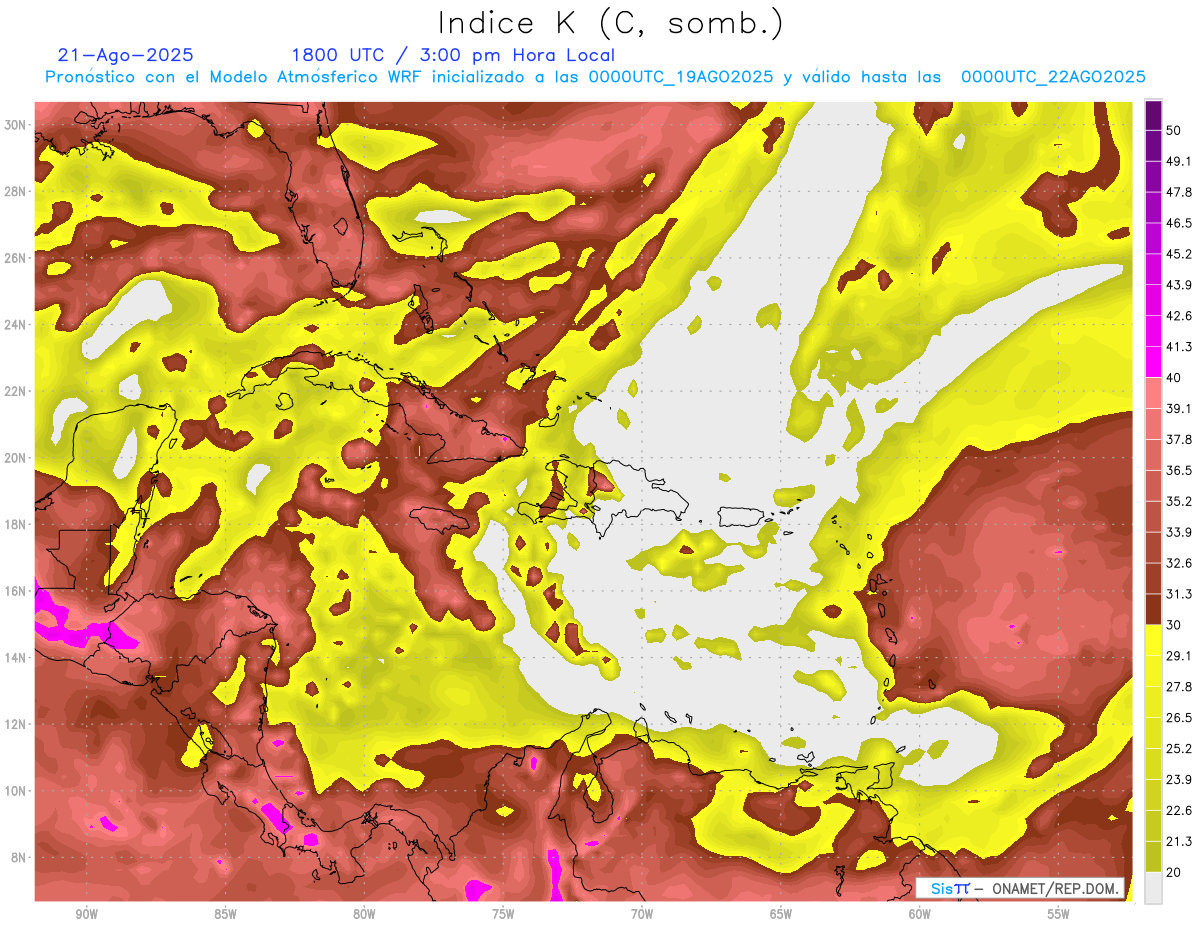
Task: Click the title "Indice K (C, somb.)"
Action: tap(611, 23)
